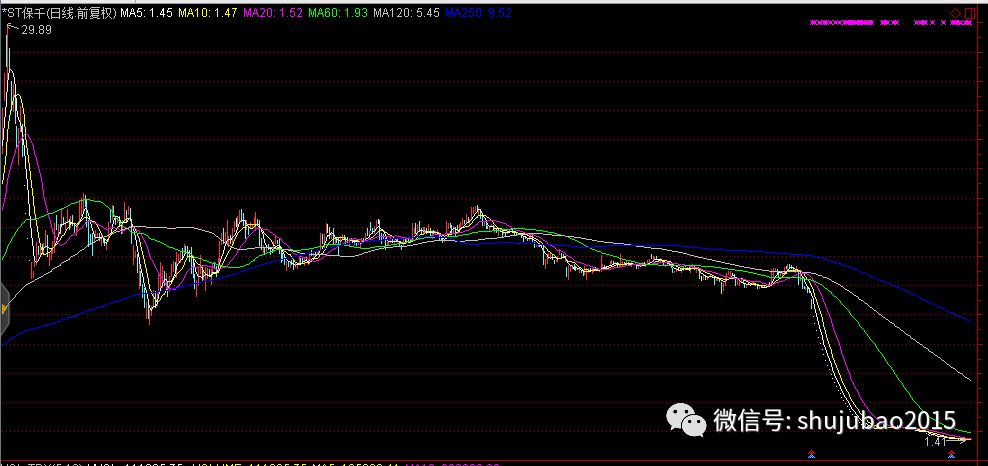Click the VOL-TDX indicator label at bottom
The image size is (988, 466).
click(x=41, y=464)
